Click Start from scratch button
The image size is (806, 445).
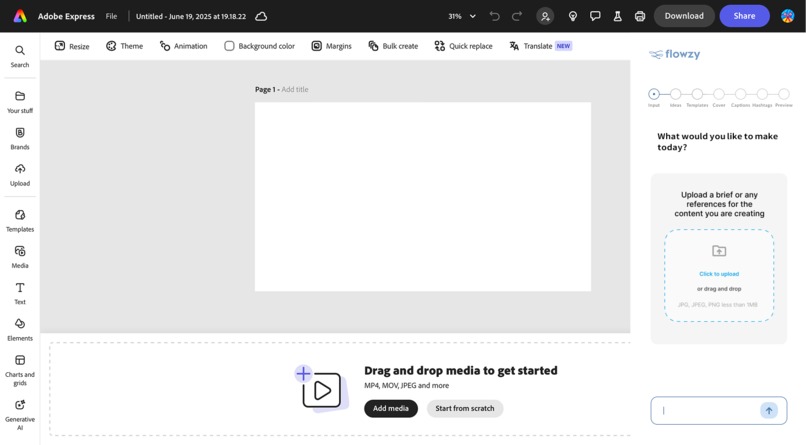point(465,409)
